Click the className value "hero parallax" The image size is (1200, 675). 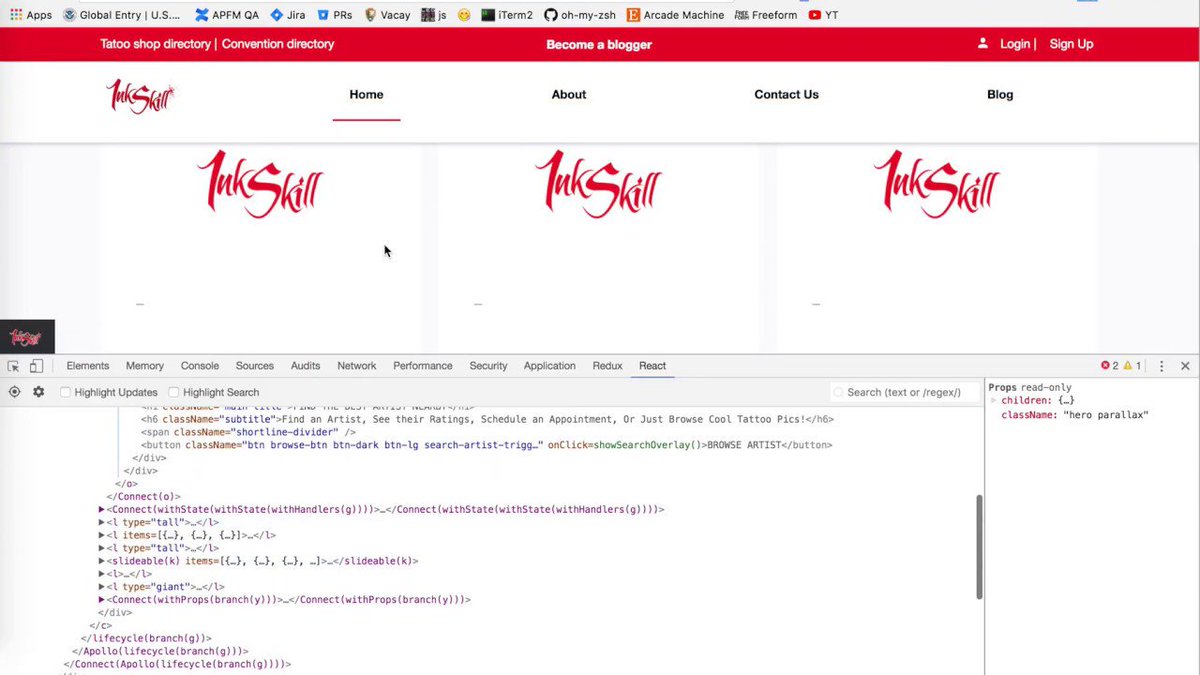pyautogui.click(x=1105, y=415)
